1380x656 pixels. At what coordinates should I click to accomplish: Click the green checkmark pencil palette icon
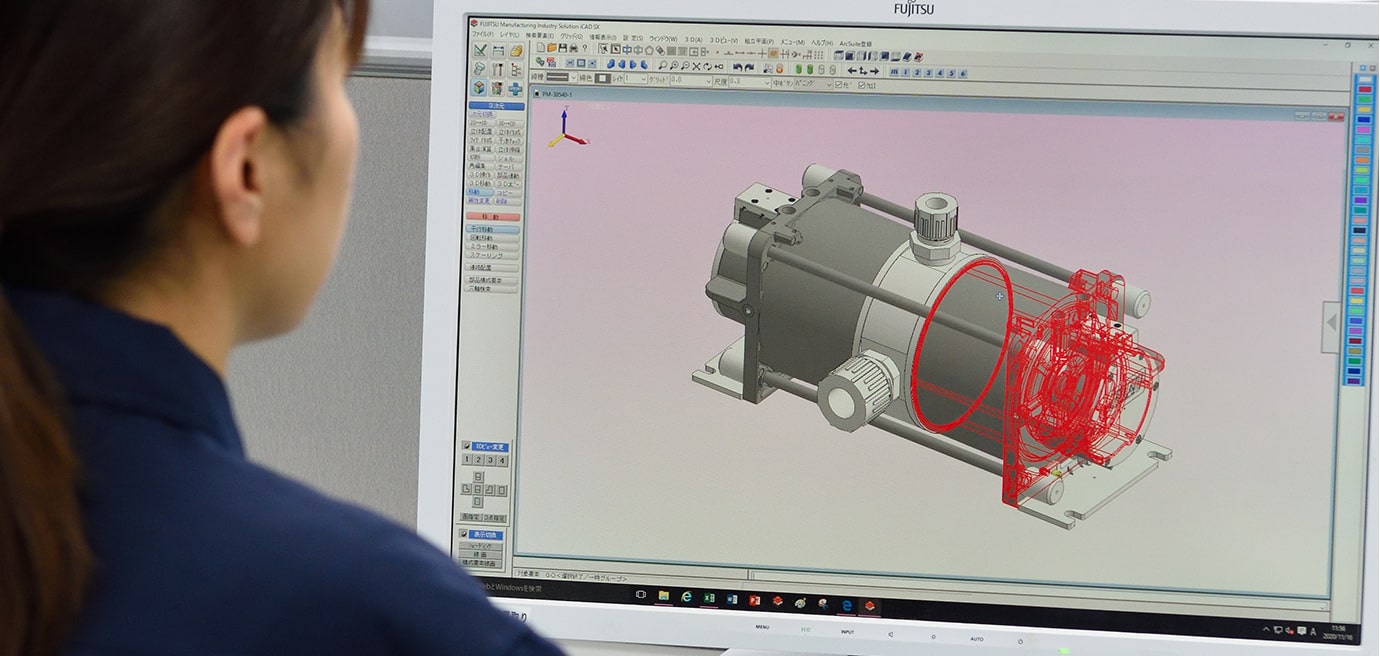point(480,50)
